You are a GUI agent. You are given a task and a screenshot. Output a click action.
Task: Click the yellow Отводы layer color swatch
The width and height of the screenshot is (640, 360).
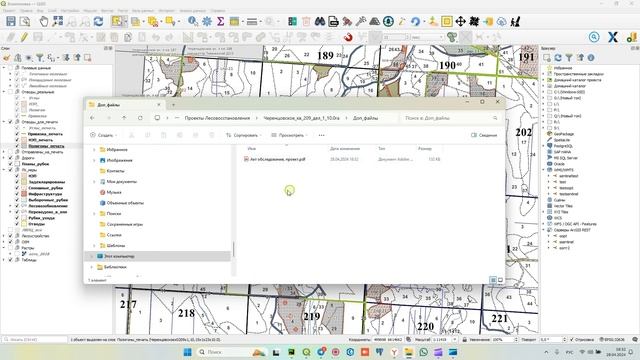(x=24, y=224)
